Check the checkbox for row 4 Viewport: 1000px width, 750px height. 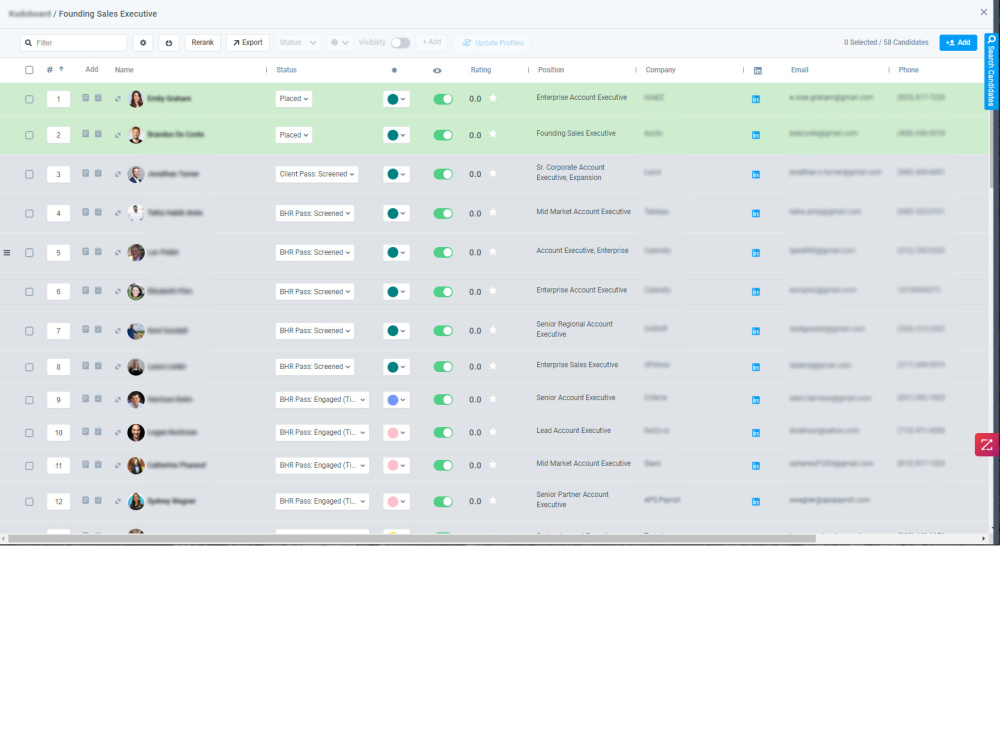coord(29,214)
